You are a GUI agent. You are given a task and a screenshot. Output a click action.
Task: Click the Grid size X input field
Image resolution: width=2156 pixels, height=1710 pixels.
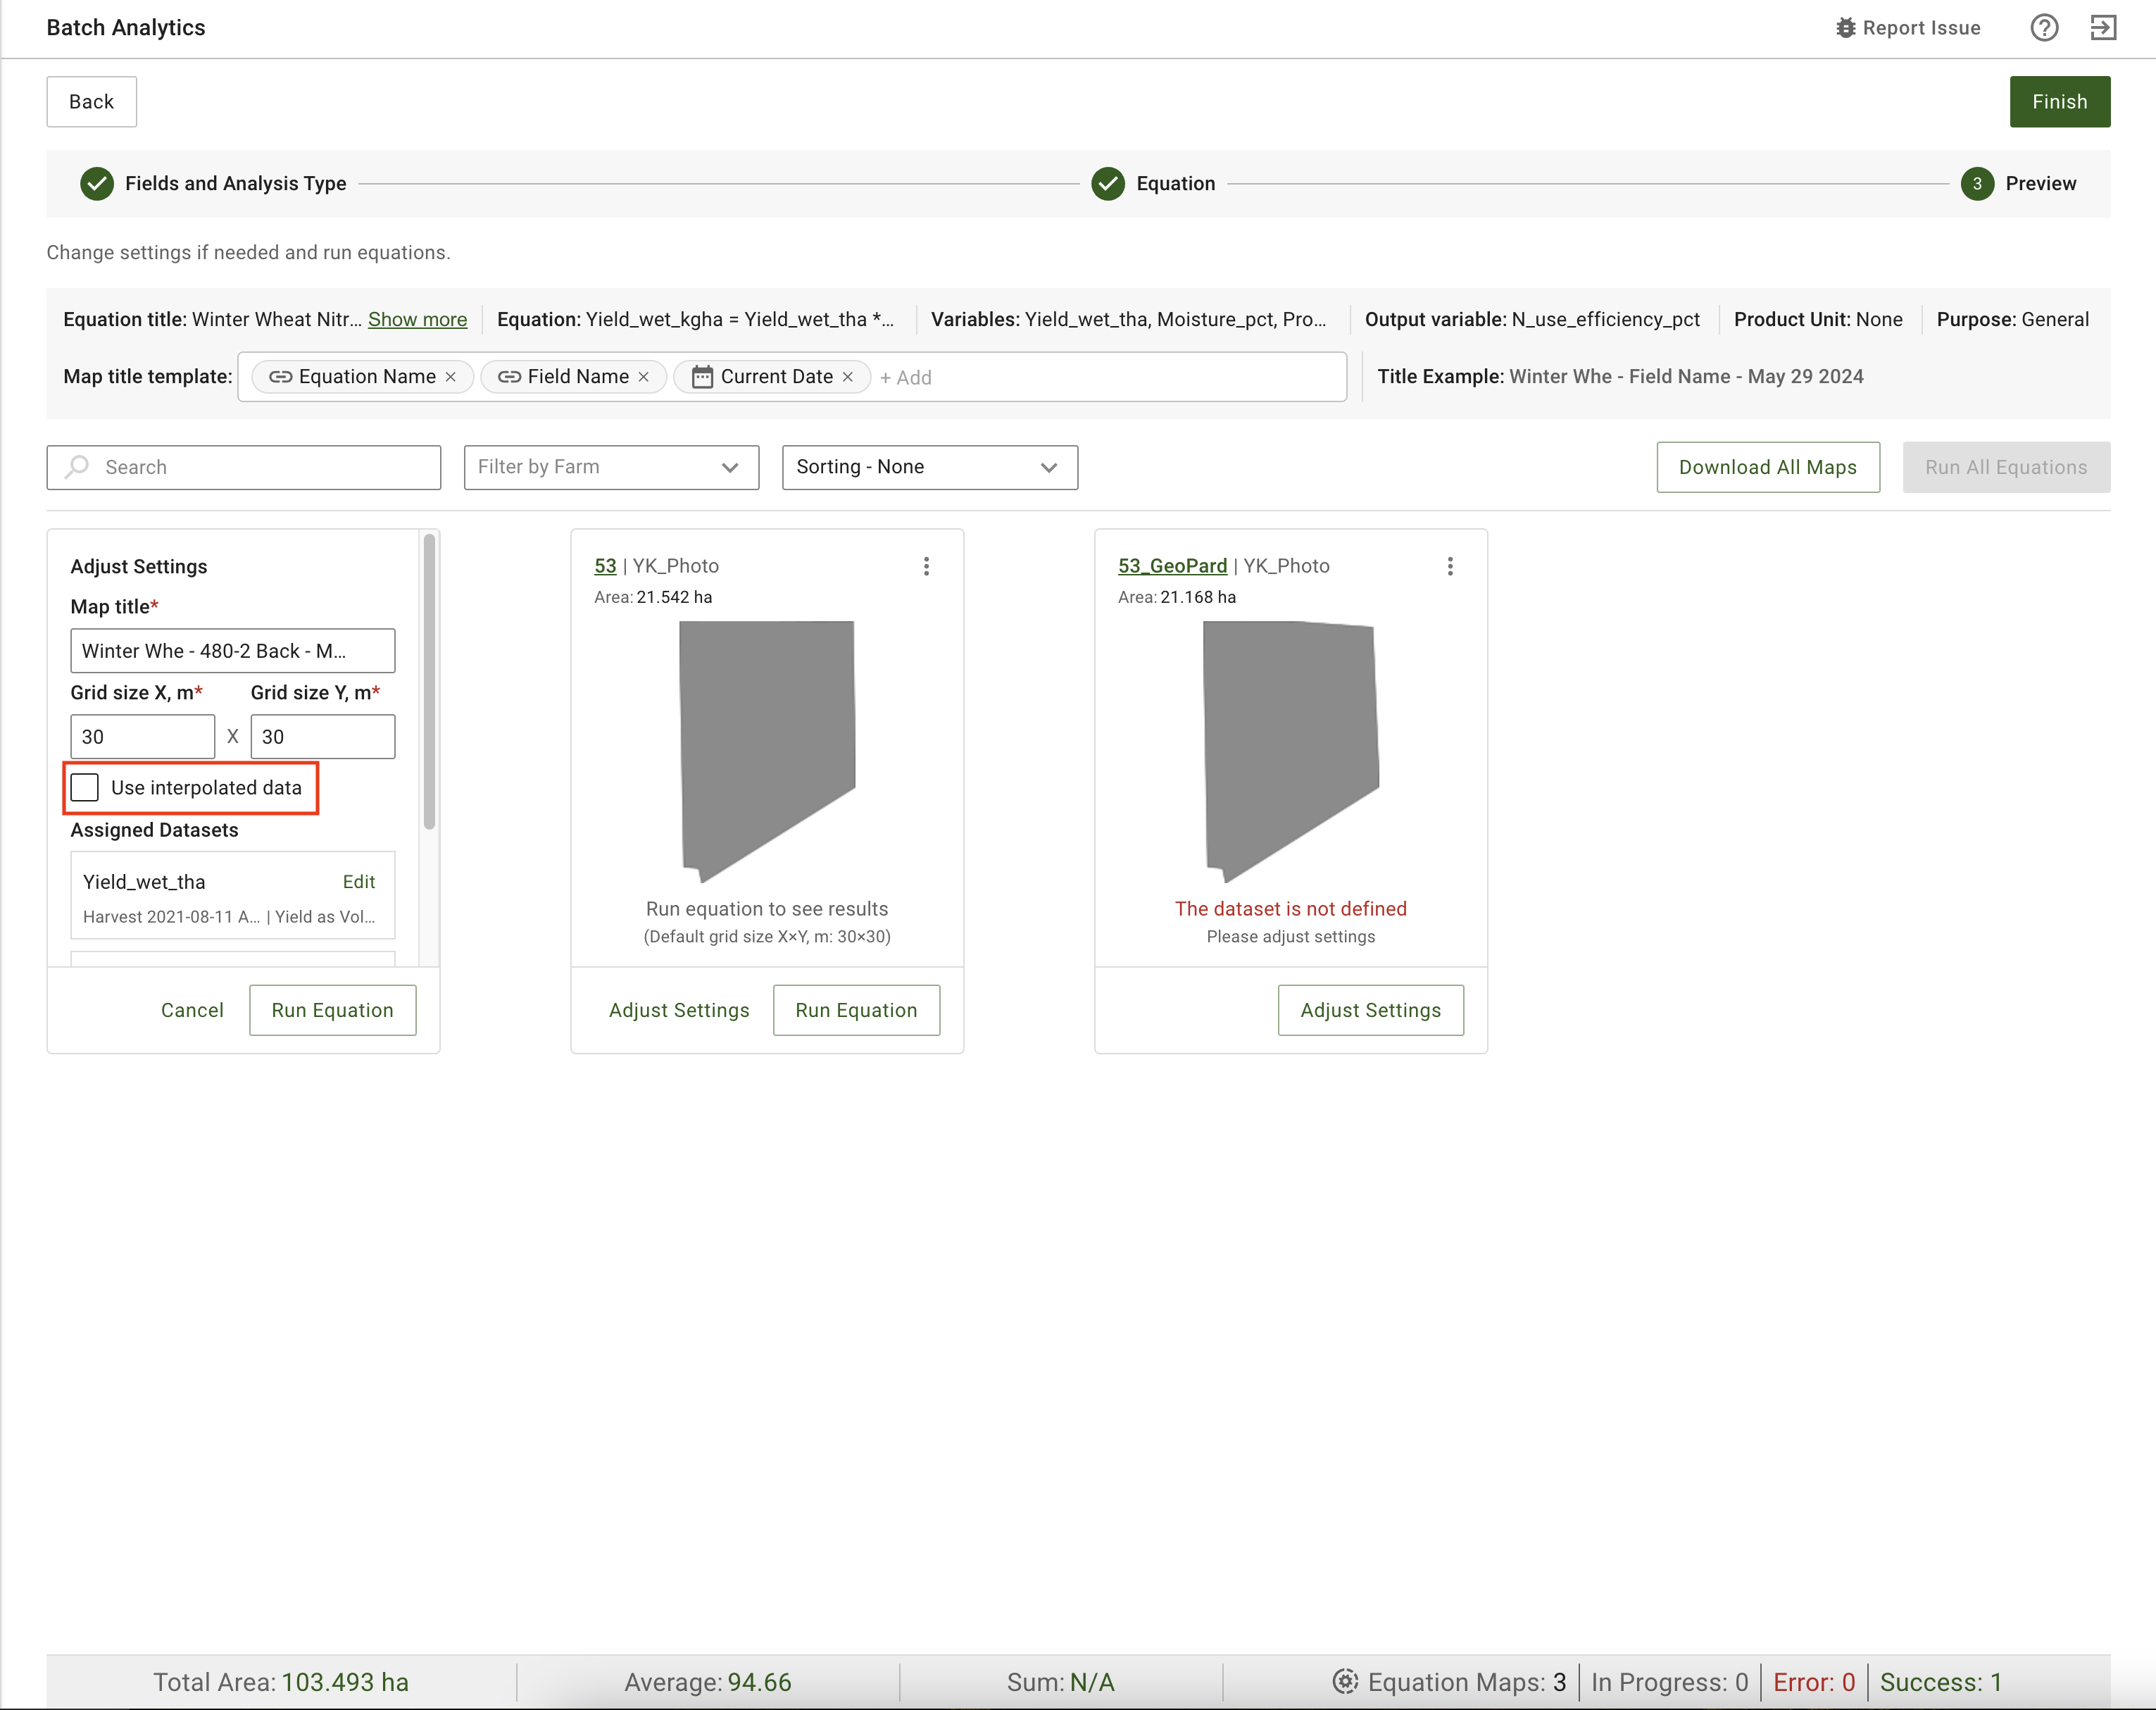click(142, 737)
